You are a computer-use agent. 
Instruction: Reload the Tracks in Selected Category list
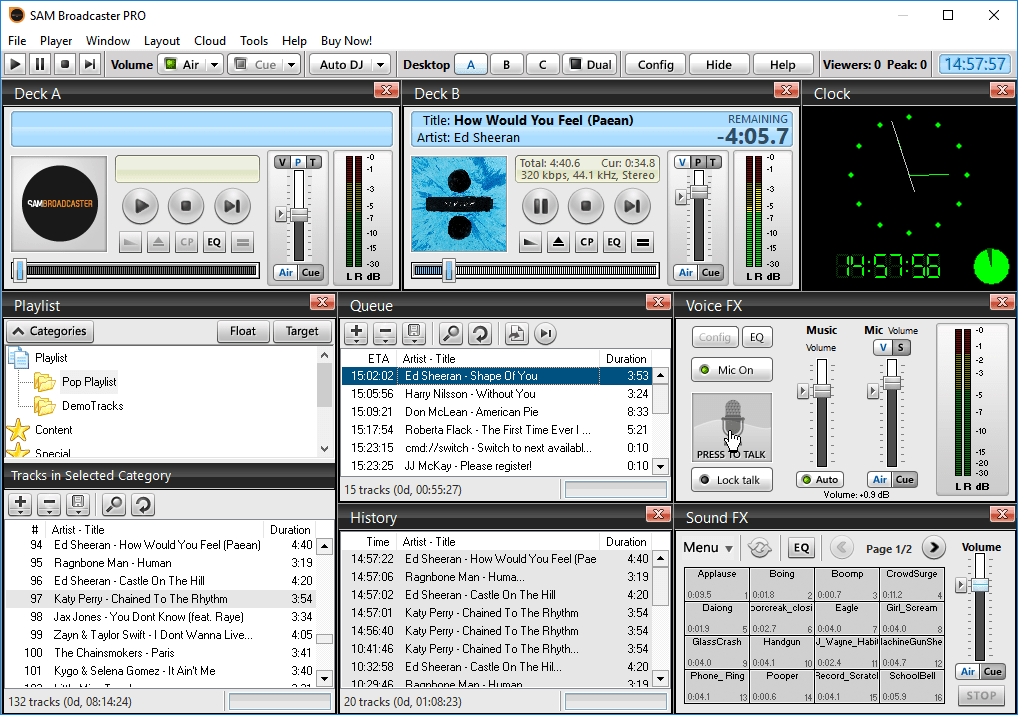(144, 505)
